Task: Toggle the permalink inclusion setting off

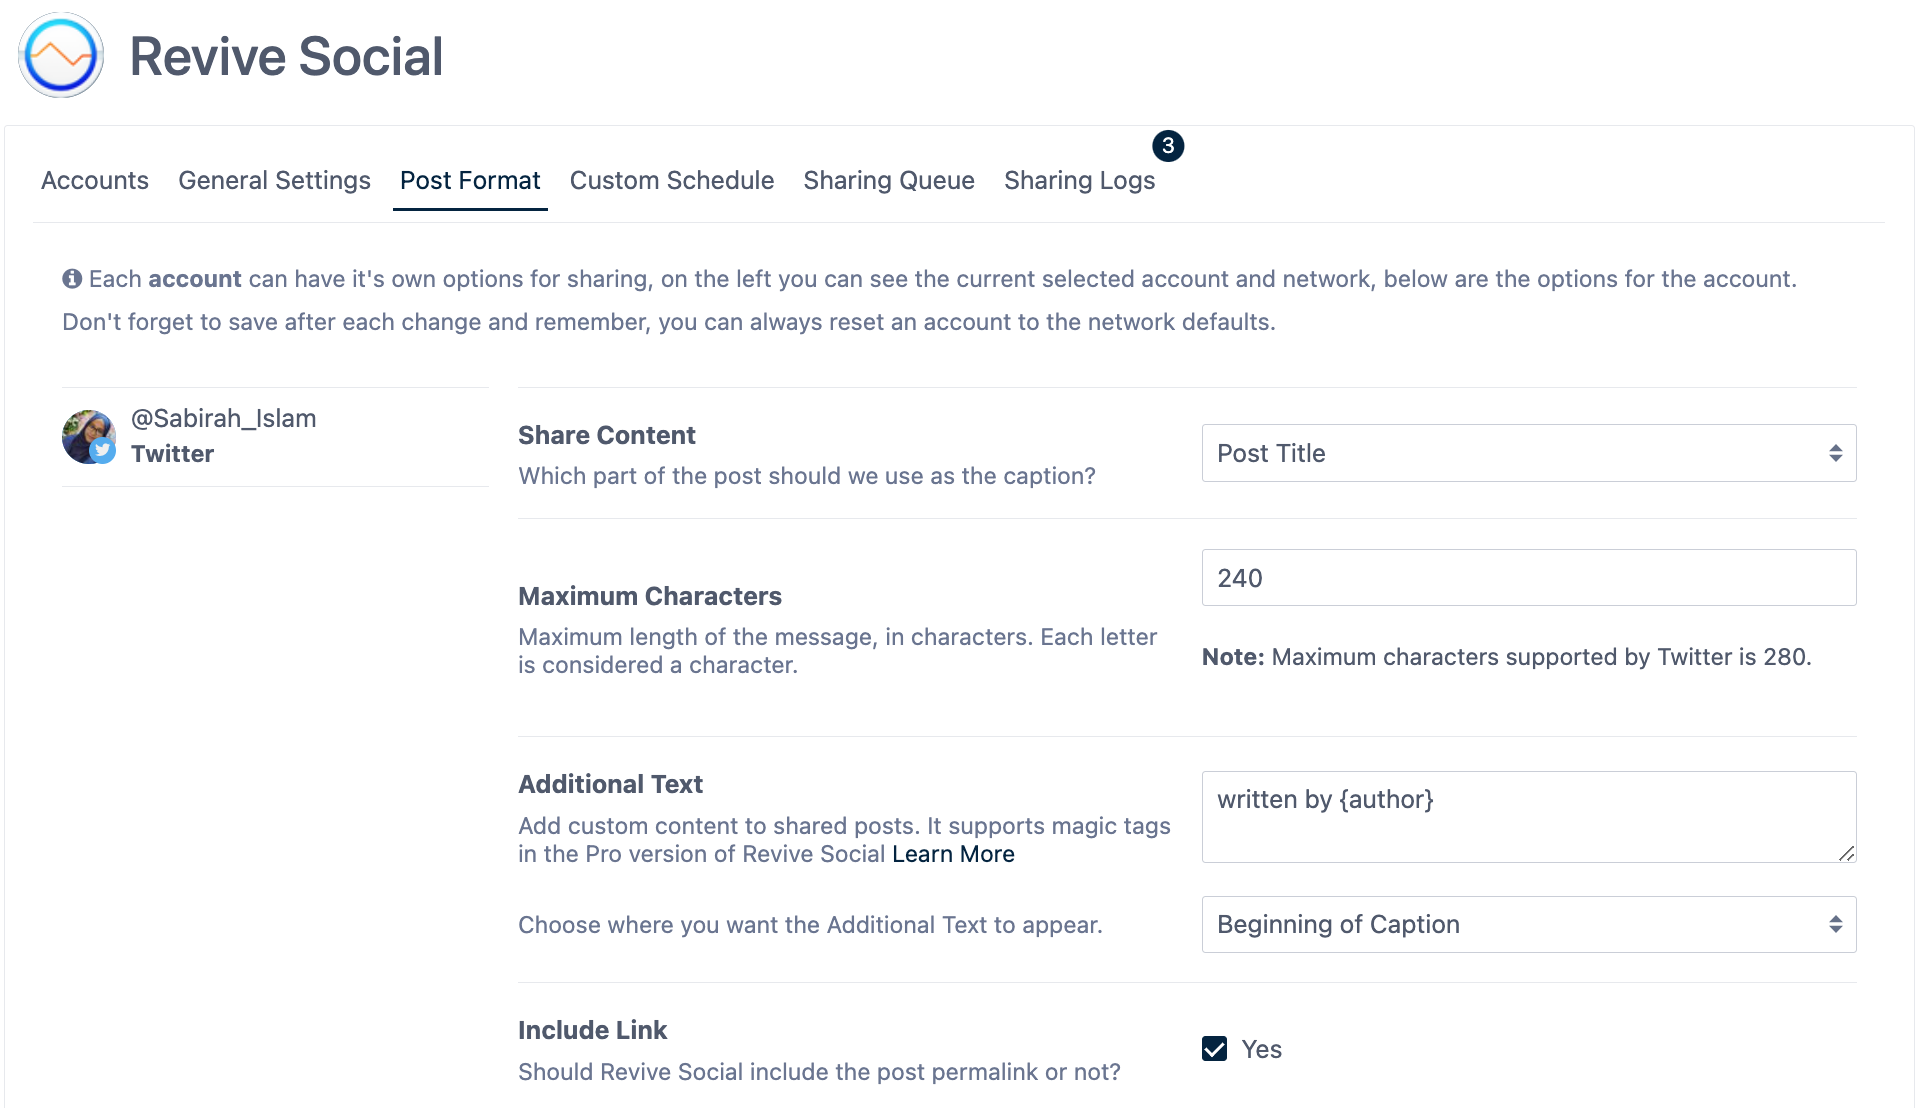Action: 1213,1049
